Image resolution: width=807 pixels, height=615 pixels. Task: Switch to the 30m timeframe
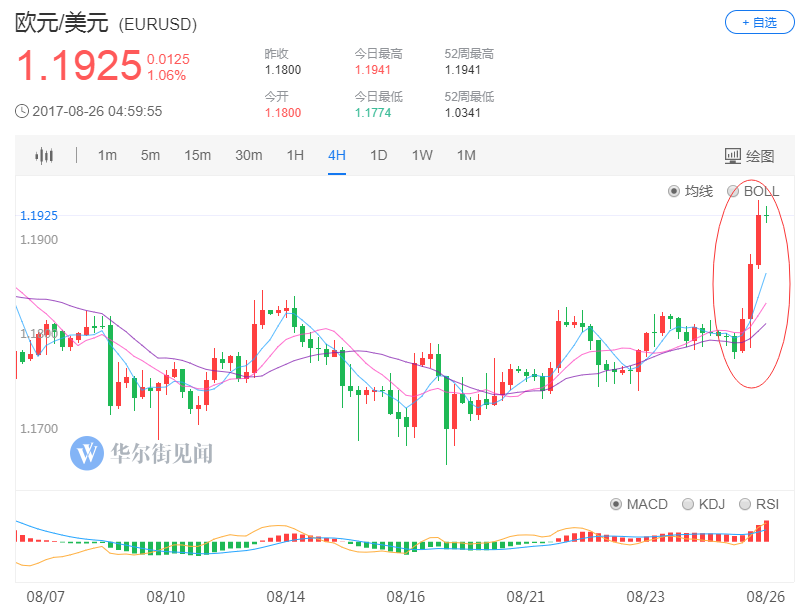click(x=249, y=155)
